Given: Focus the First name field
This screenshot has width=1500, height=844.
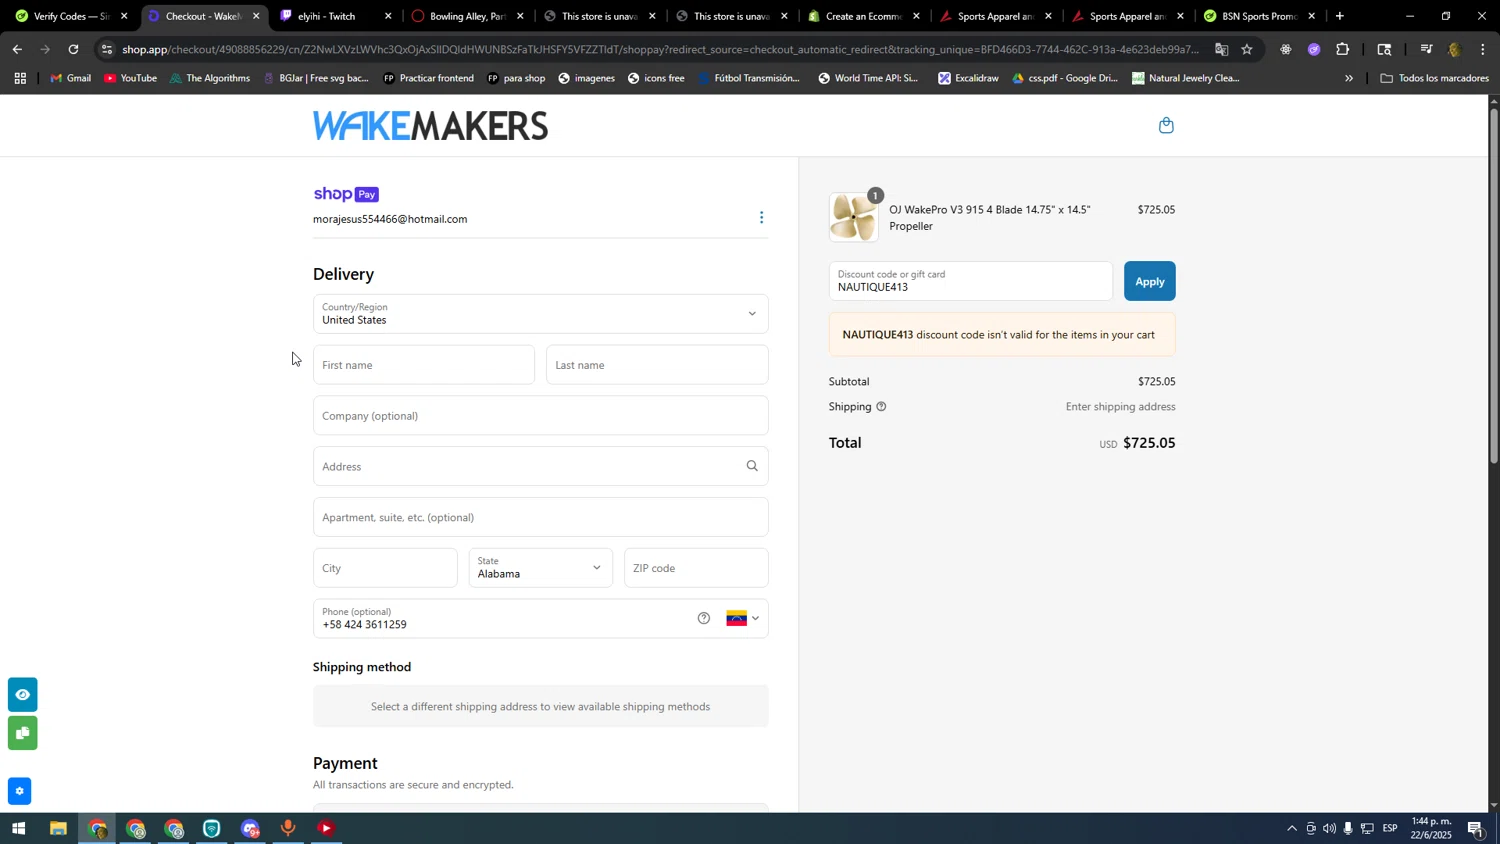Looking at the screenshot, I should (x=424, y=365).
